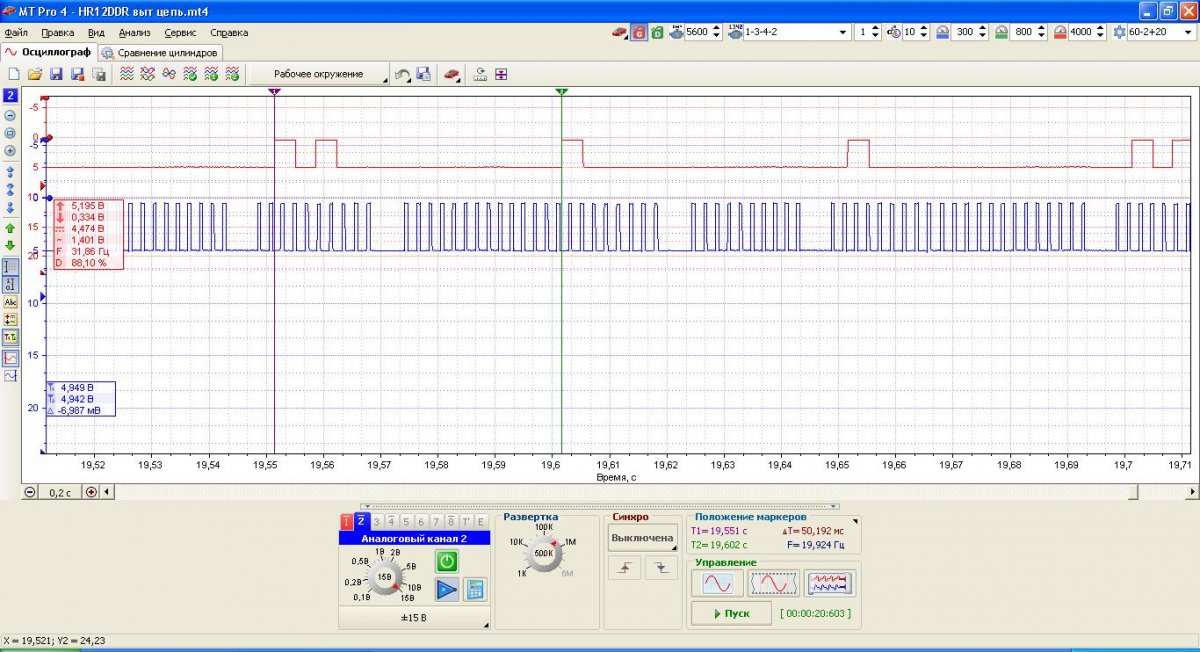Screen dimensions: 1200x652
Task: Switch to analog channel 1 selector
Action: pyautogui.click(x=347, y=521)
